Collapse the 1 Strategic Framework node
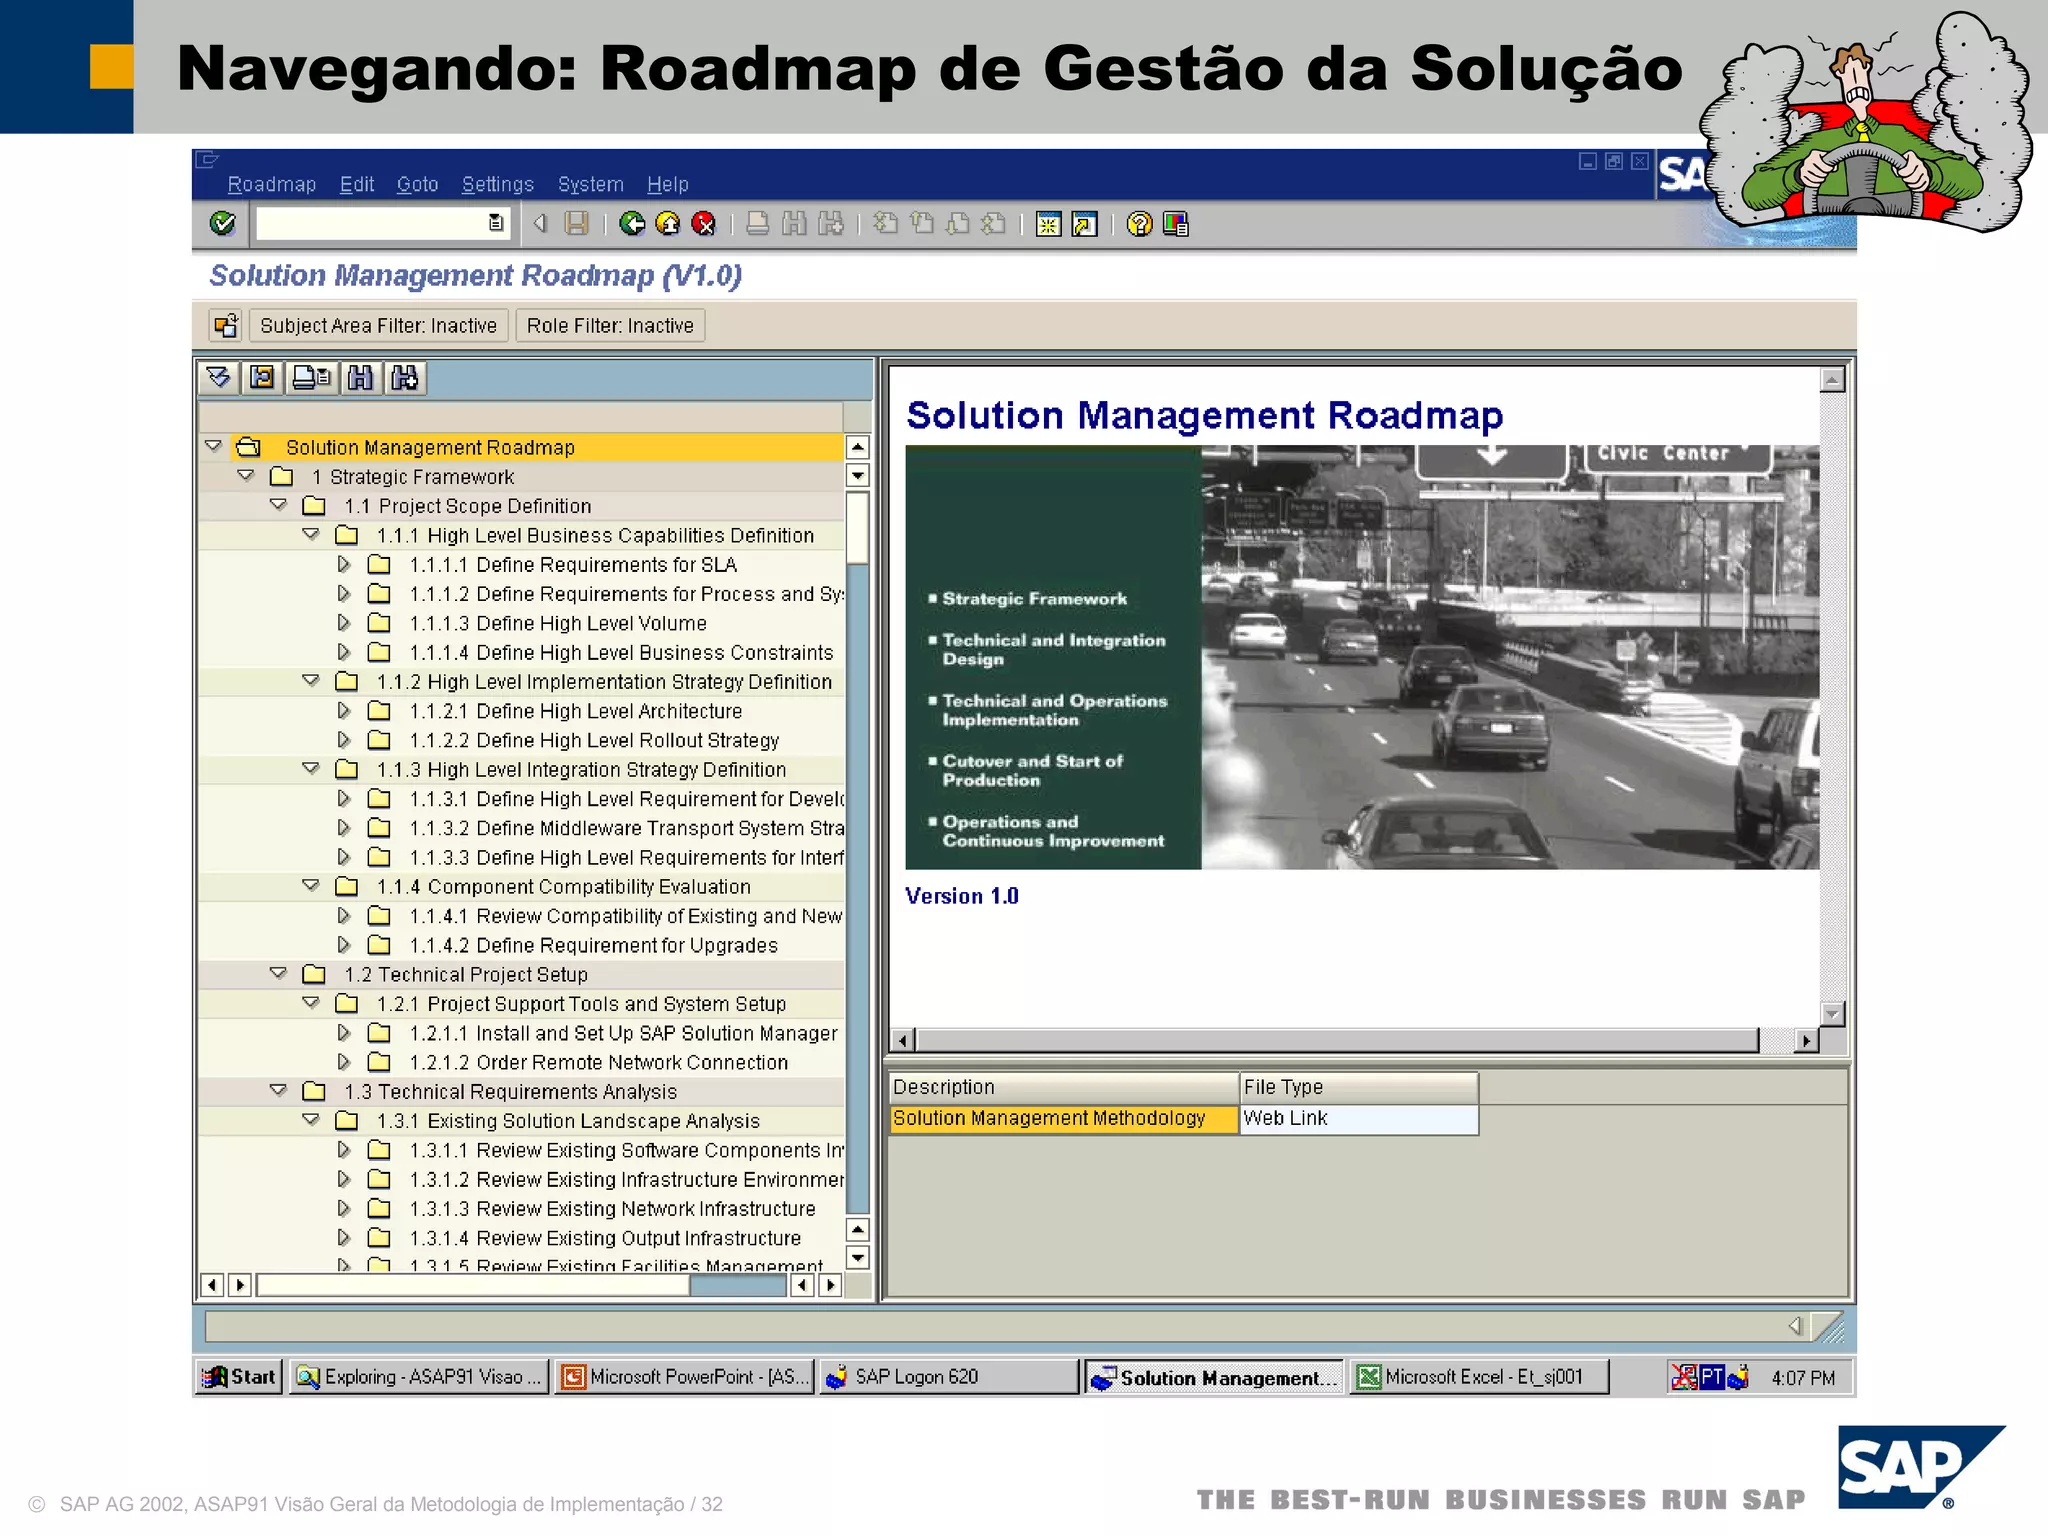The image size is (2048, 1536). point(246,476)
